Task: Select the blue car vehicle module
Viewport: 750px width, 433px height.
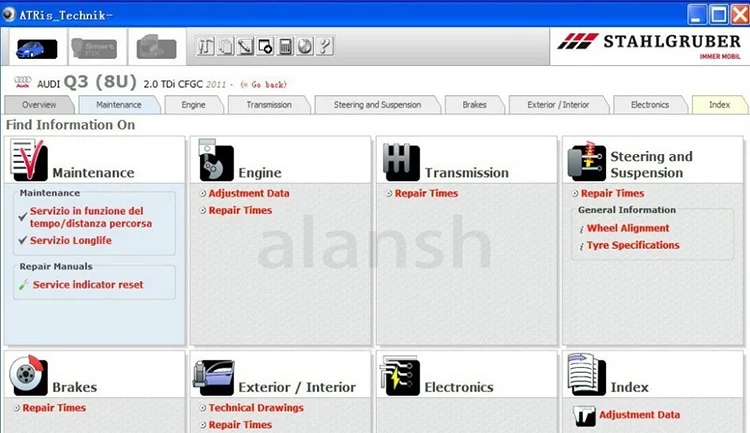Action: pyautogui.click(x=36, y=49)
